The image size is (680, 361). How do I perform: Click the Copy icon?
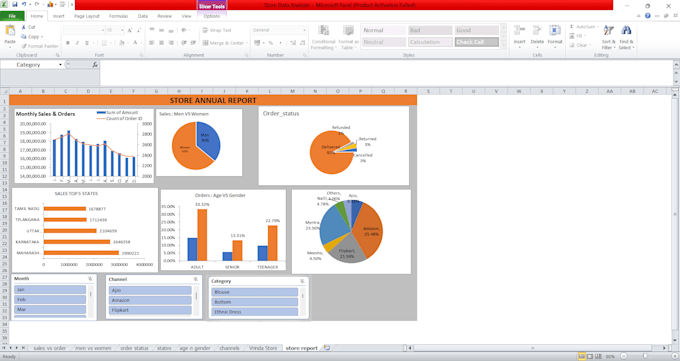pyautogui.click(x=24, y=36)
